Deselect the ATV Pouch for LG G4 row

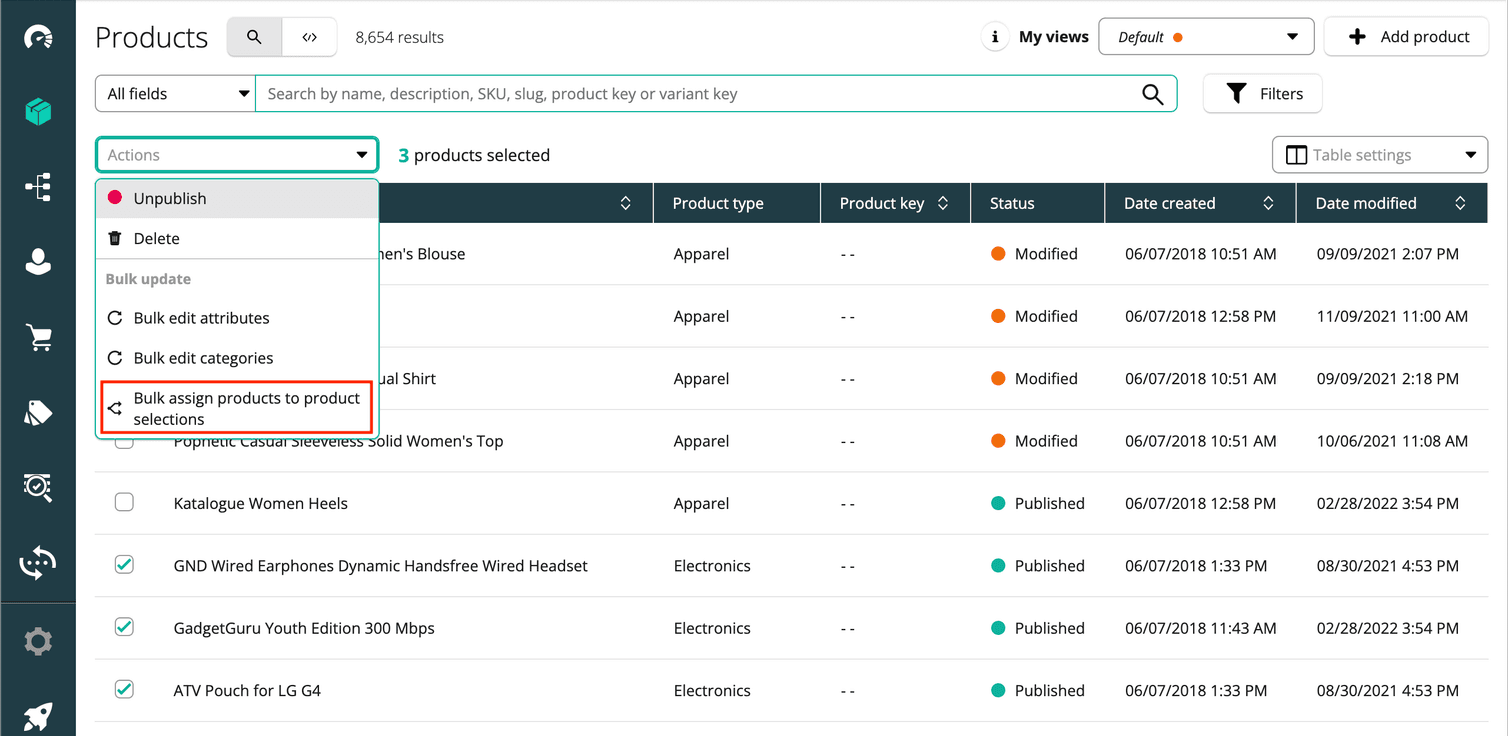[x=124, y=689]
